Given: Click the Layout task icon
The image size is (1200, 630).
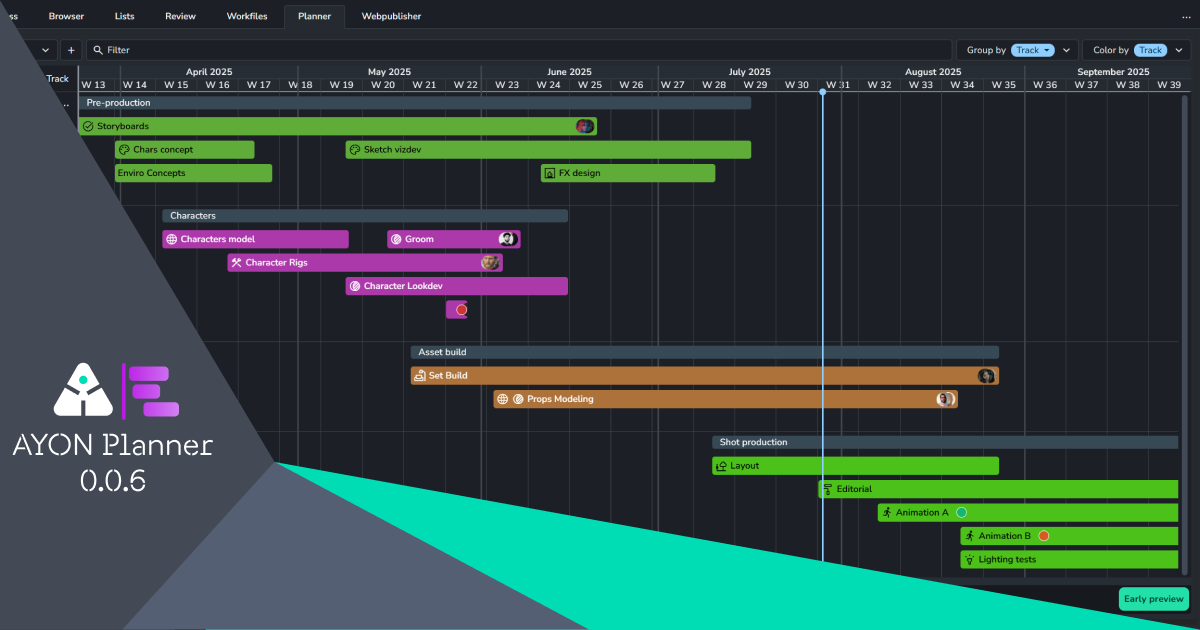Looking at the screenshot, I should coord(721,466).
